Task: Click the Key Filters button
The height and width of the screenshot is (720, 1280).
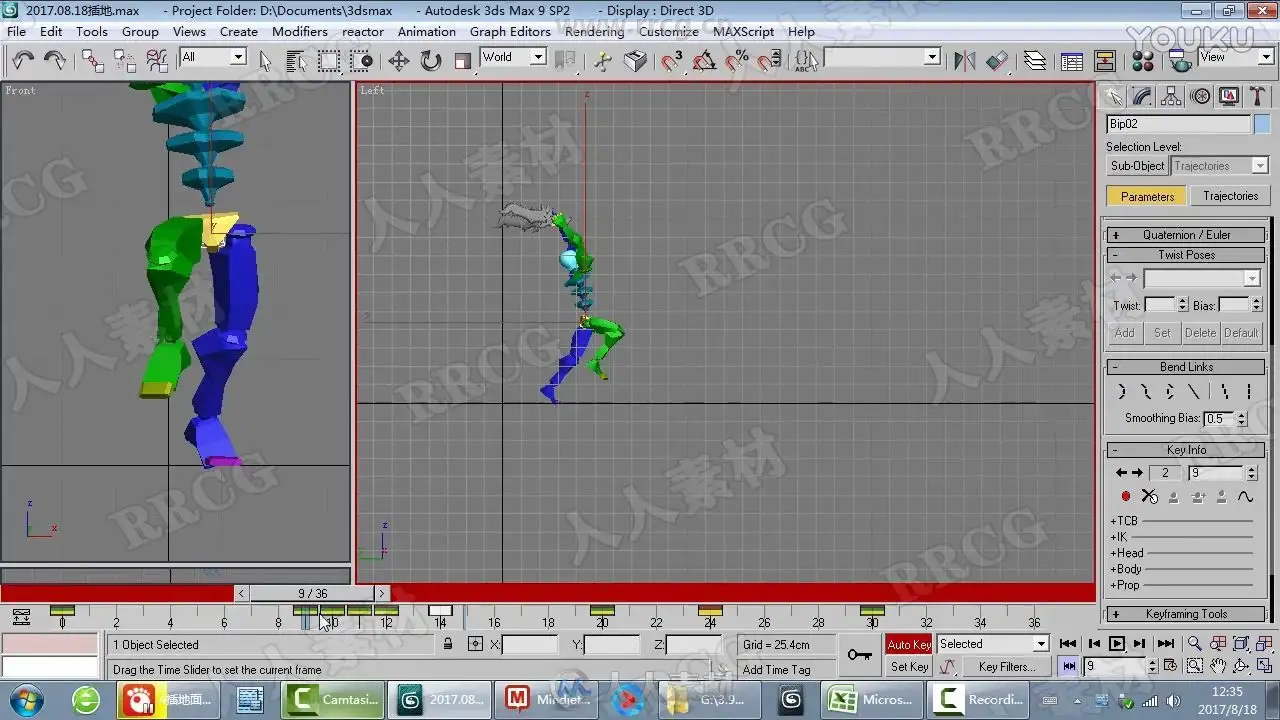Action: 1006,667
